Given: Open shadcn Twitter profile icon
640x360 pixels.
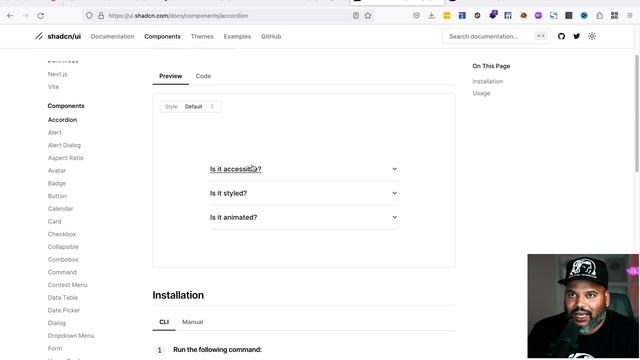Looking at the screenshot, I should coord(576,36).
